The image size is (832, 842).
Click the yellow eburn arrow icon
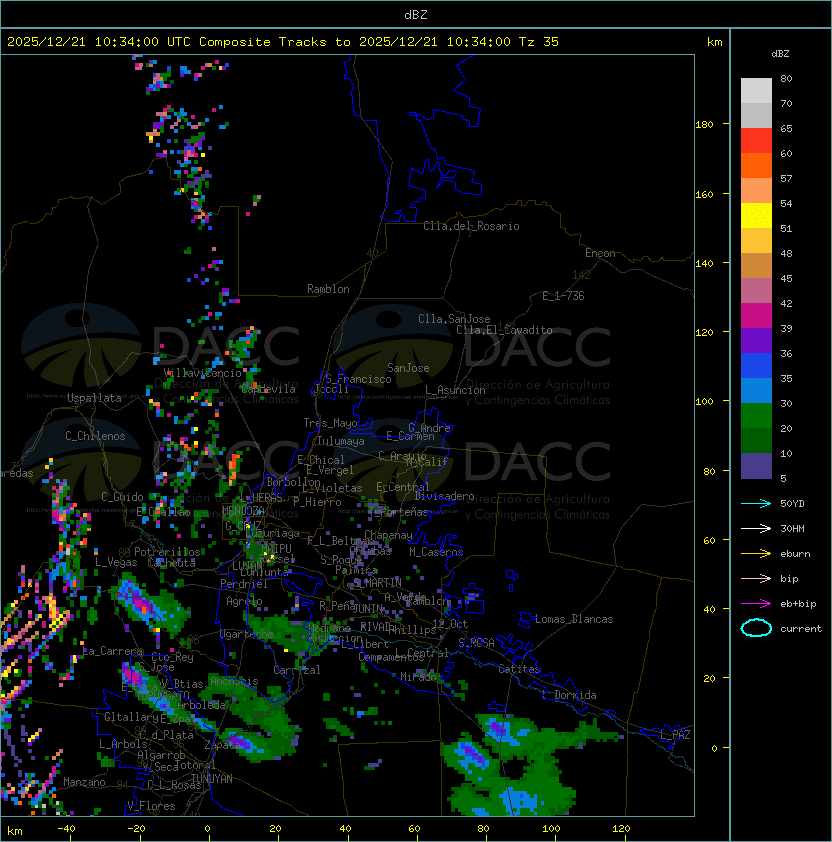click(756, 554)
